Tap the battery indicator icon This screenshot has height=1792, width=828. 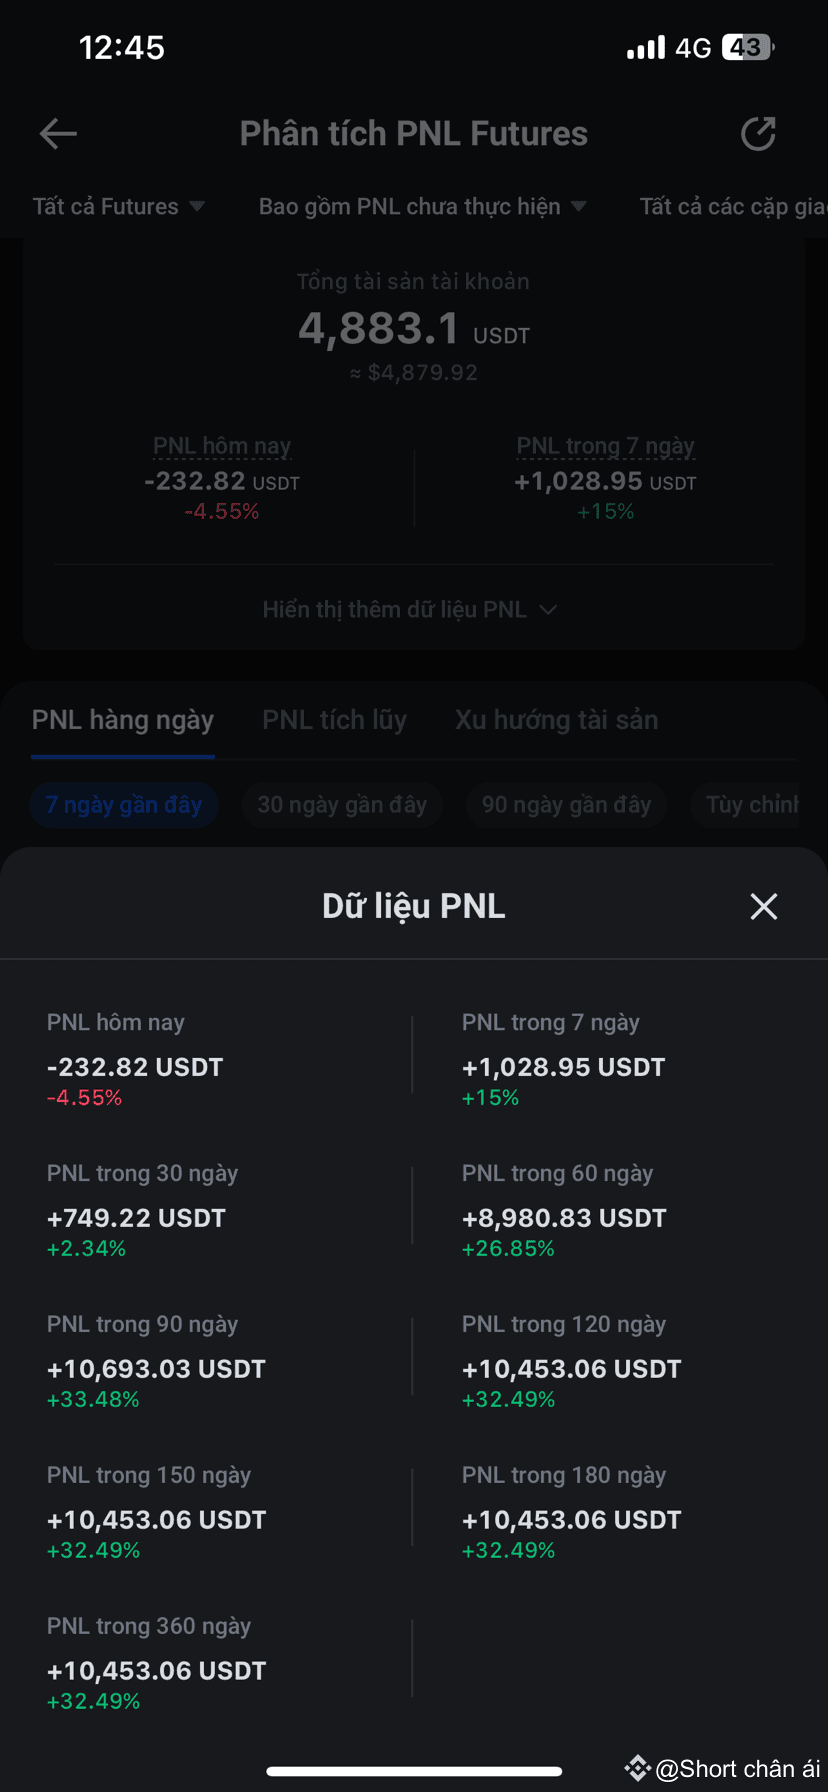[748, 47]
